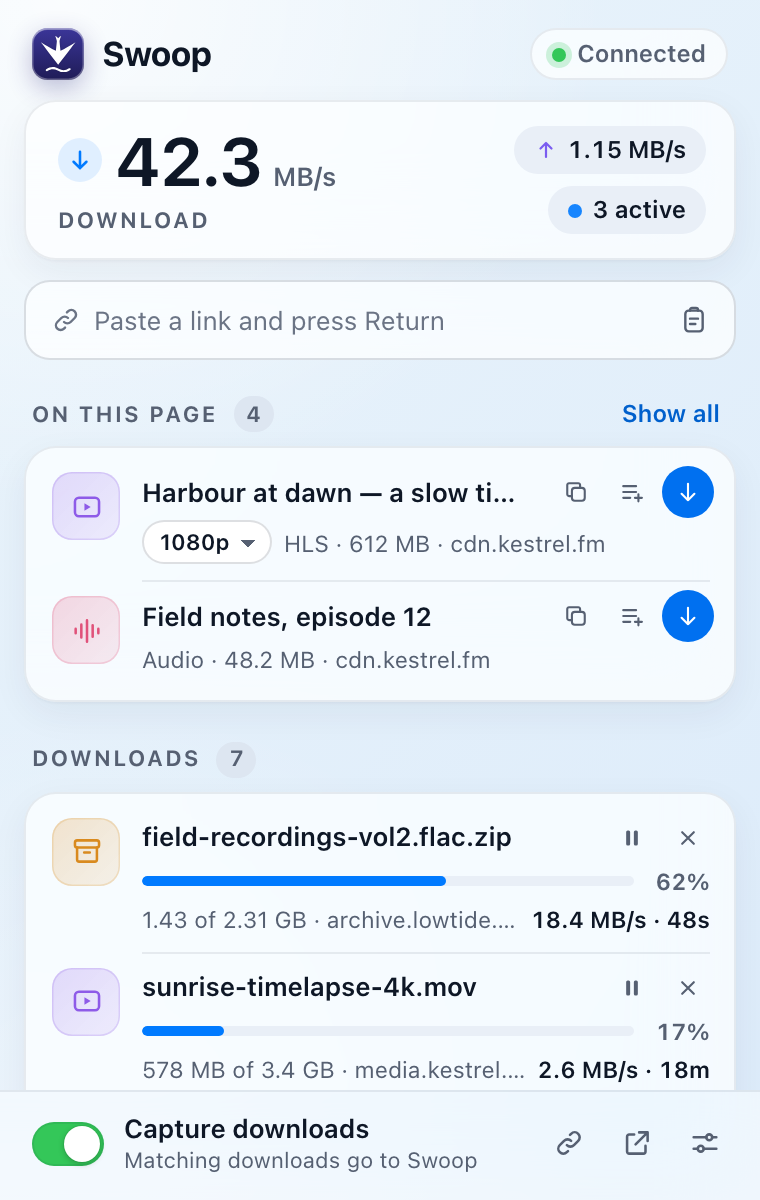Click HLS · 612 MB · cdn.kestrel.fm details
The width and height of the screenshot is (760, 1200).
[445, 544]
